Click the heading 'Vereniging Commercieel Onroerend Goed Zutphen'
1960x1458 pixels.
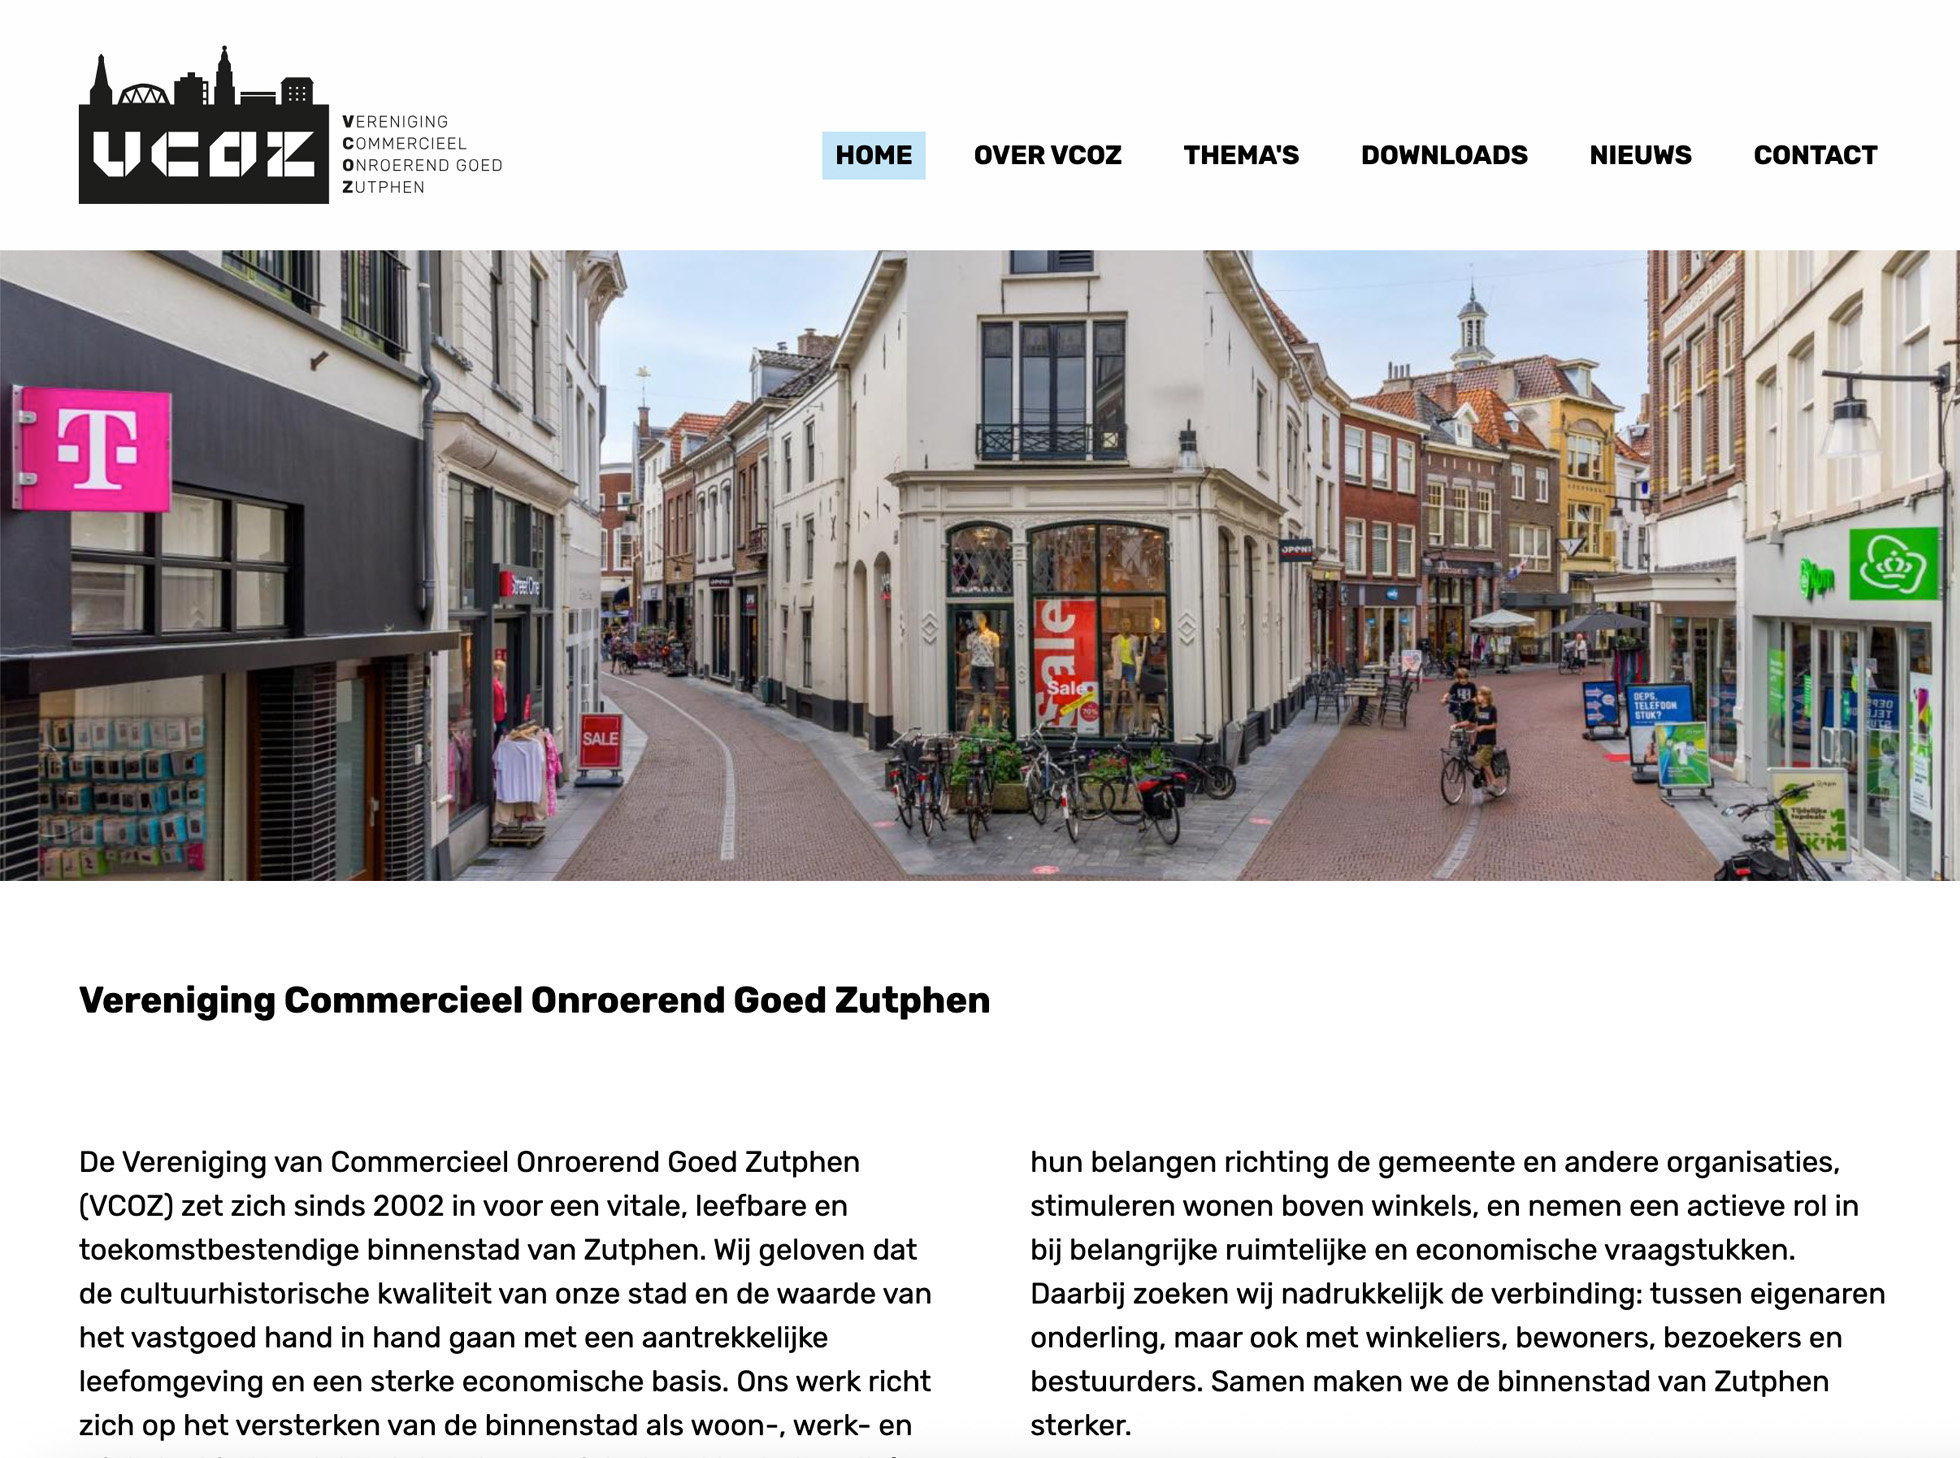pos(533,998)
